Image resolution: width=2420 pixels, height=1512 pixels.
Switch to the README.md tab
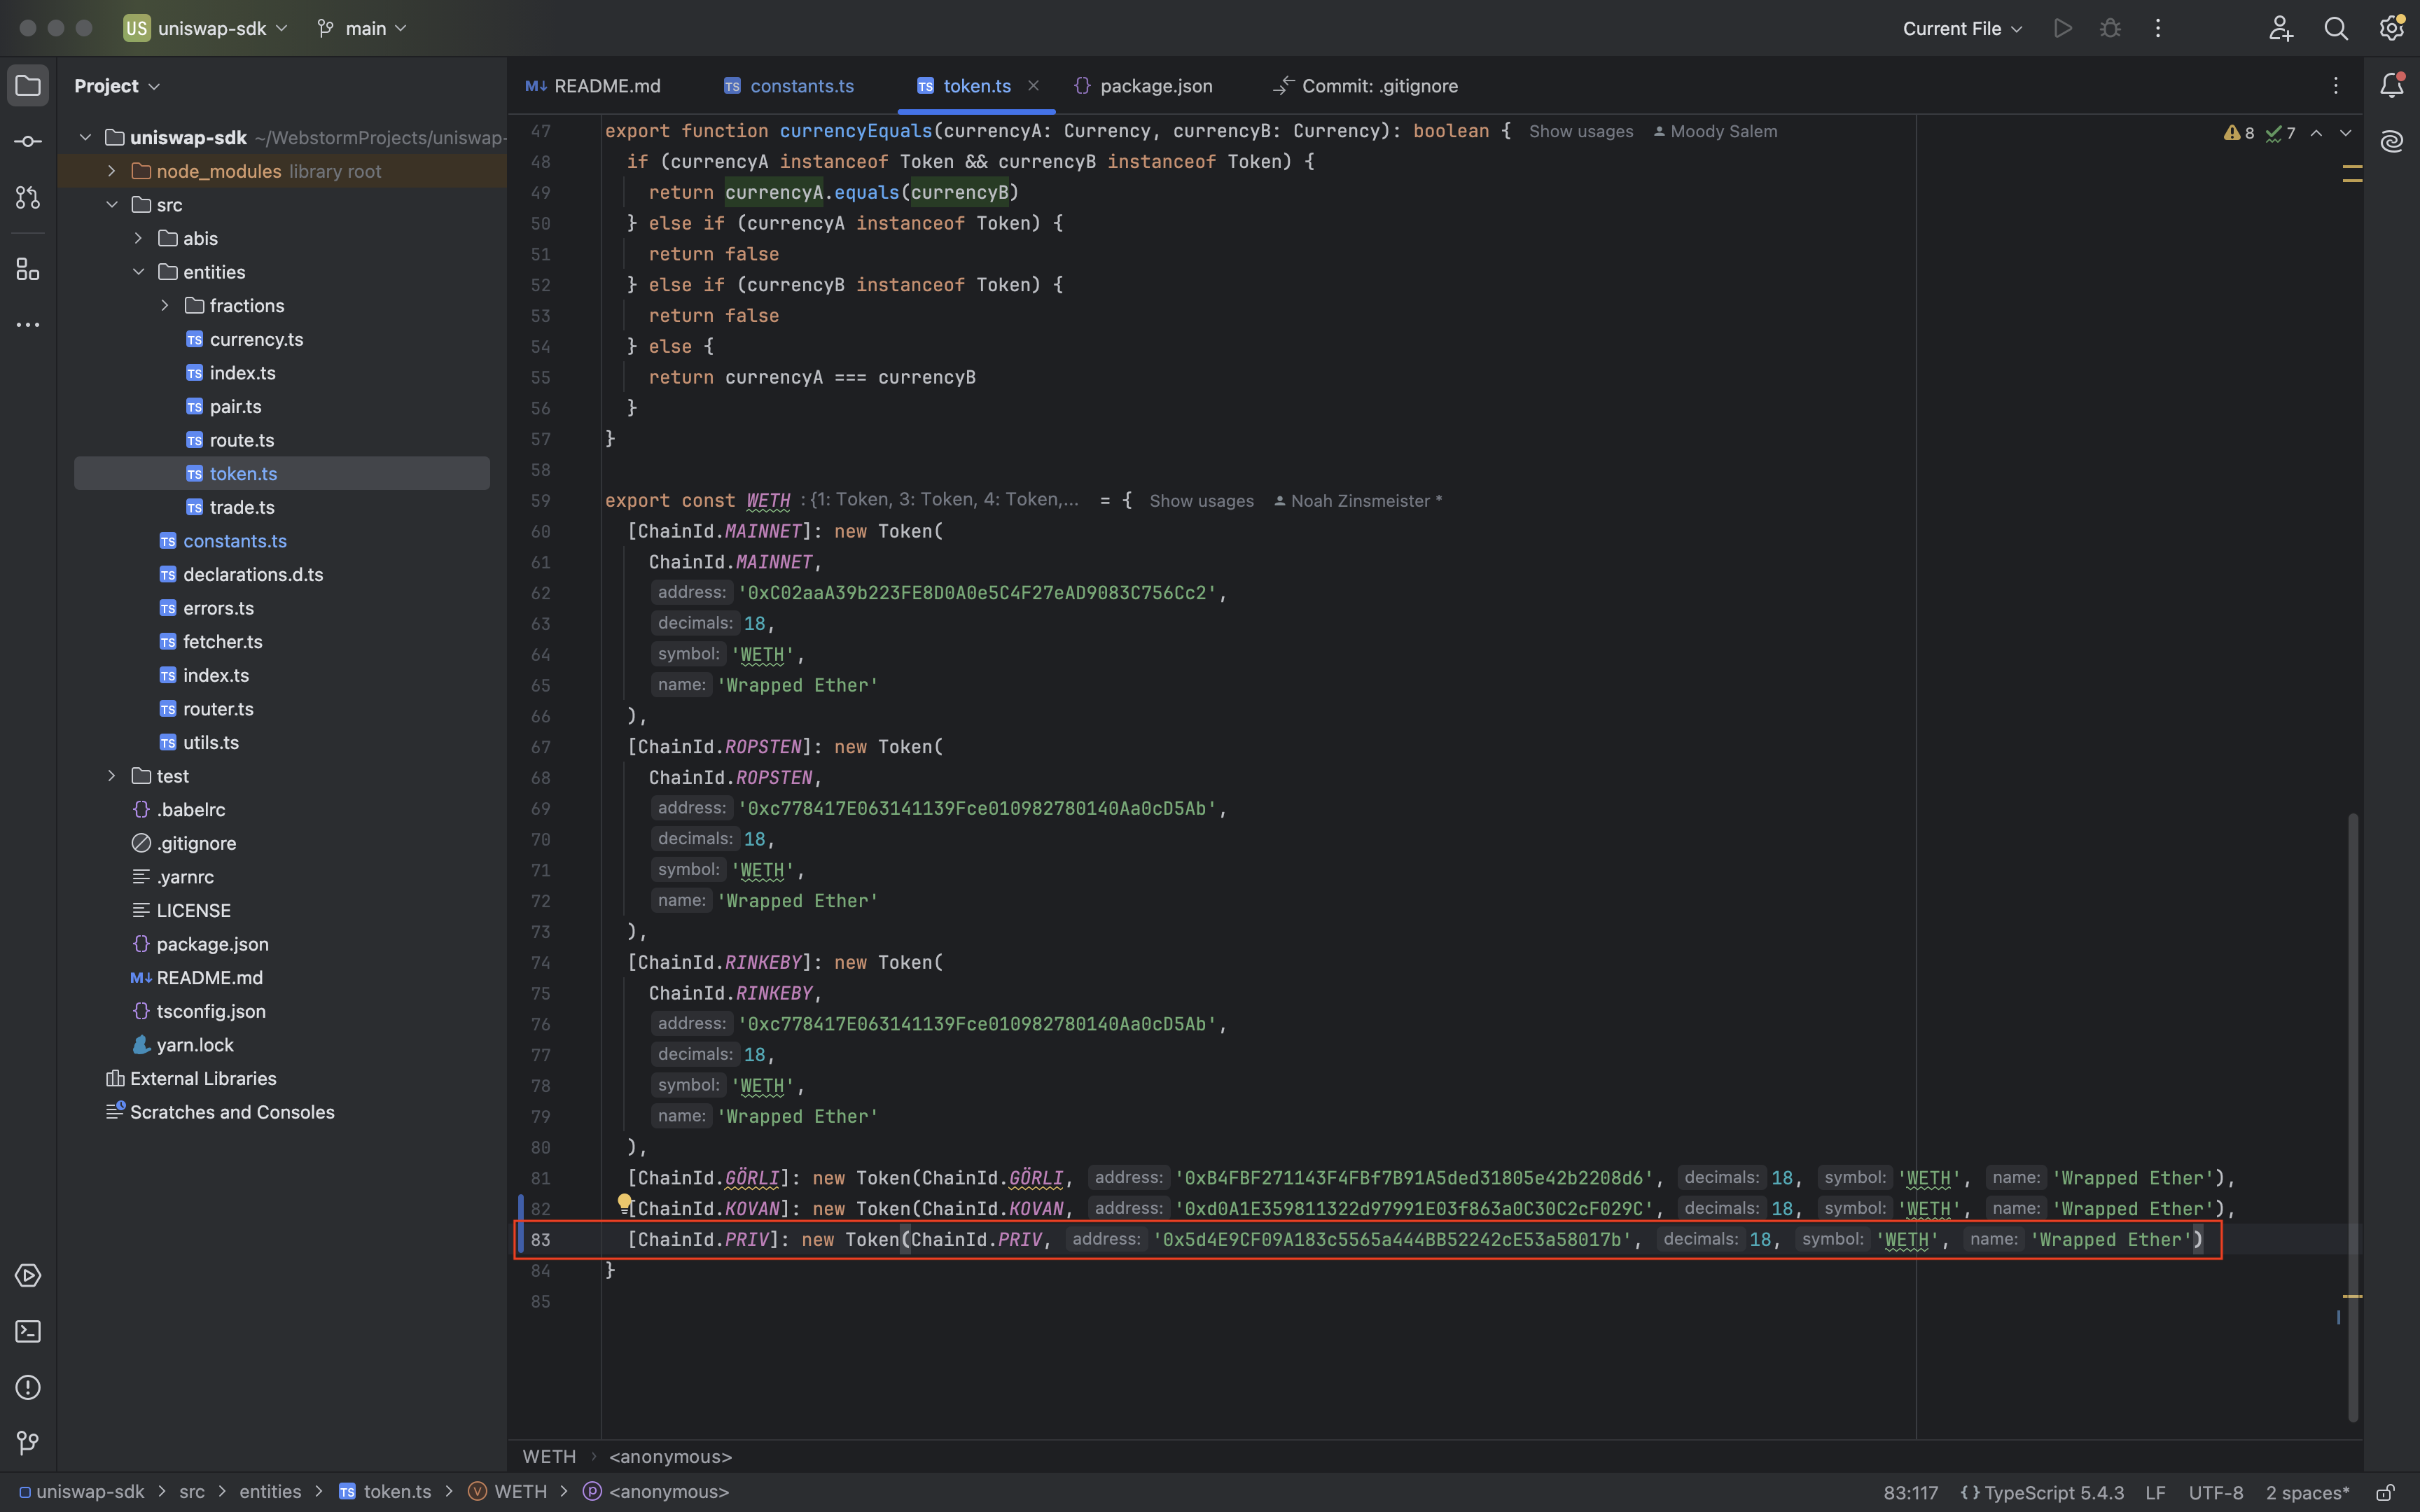pyautogui.click(x=593, y=86)
